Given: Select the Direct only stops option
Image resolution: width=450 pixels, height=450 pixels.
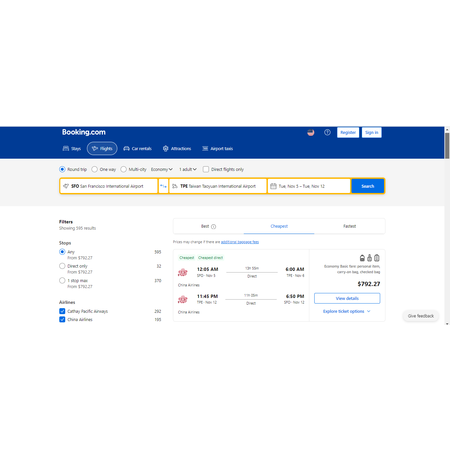Looking at the screenshot, I should [x=62, y=266].
